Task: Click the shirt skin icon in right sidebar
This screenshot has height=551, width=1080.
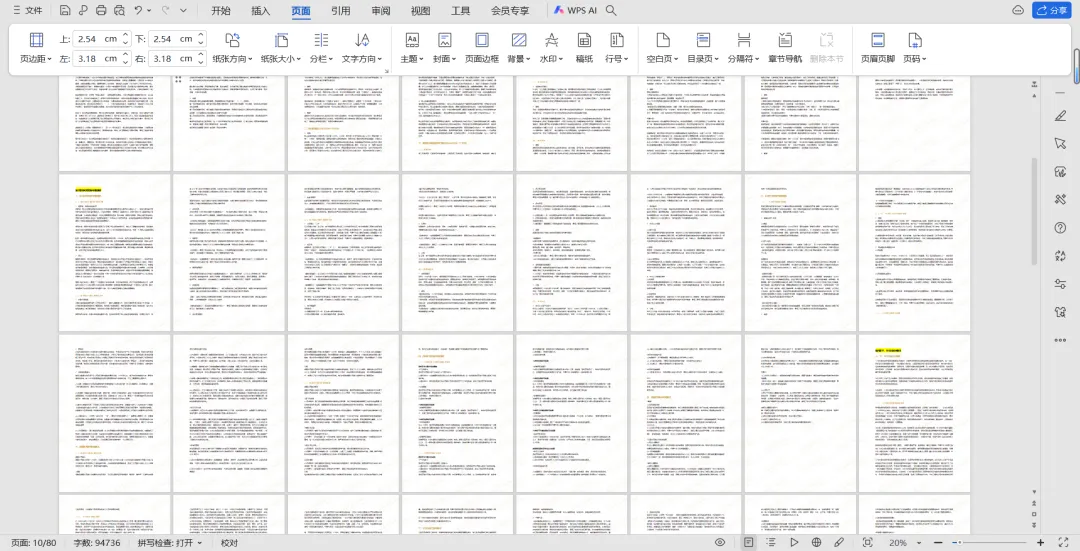Action: [1060, 312]
